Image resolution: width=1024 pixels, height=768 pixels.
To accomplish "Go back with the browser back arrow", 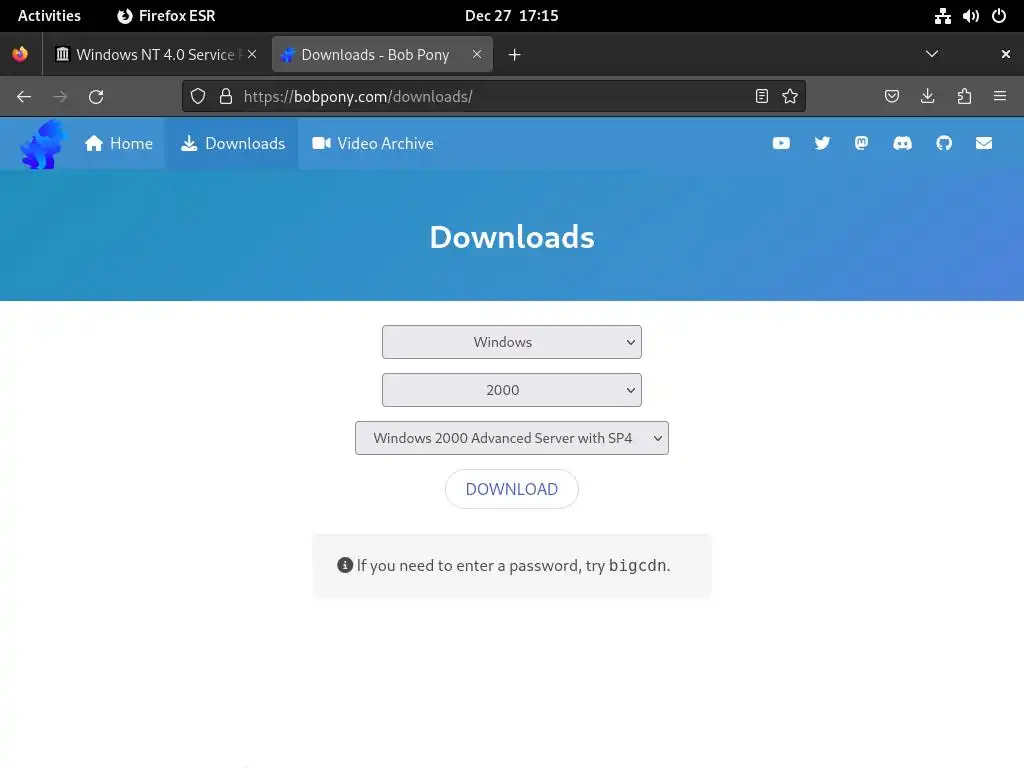I will pyautogui.click(x=24, y=97).
